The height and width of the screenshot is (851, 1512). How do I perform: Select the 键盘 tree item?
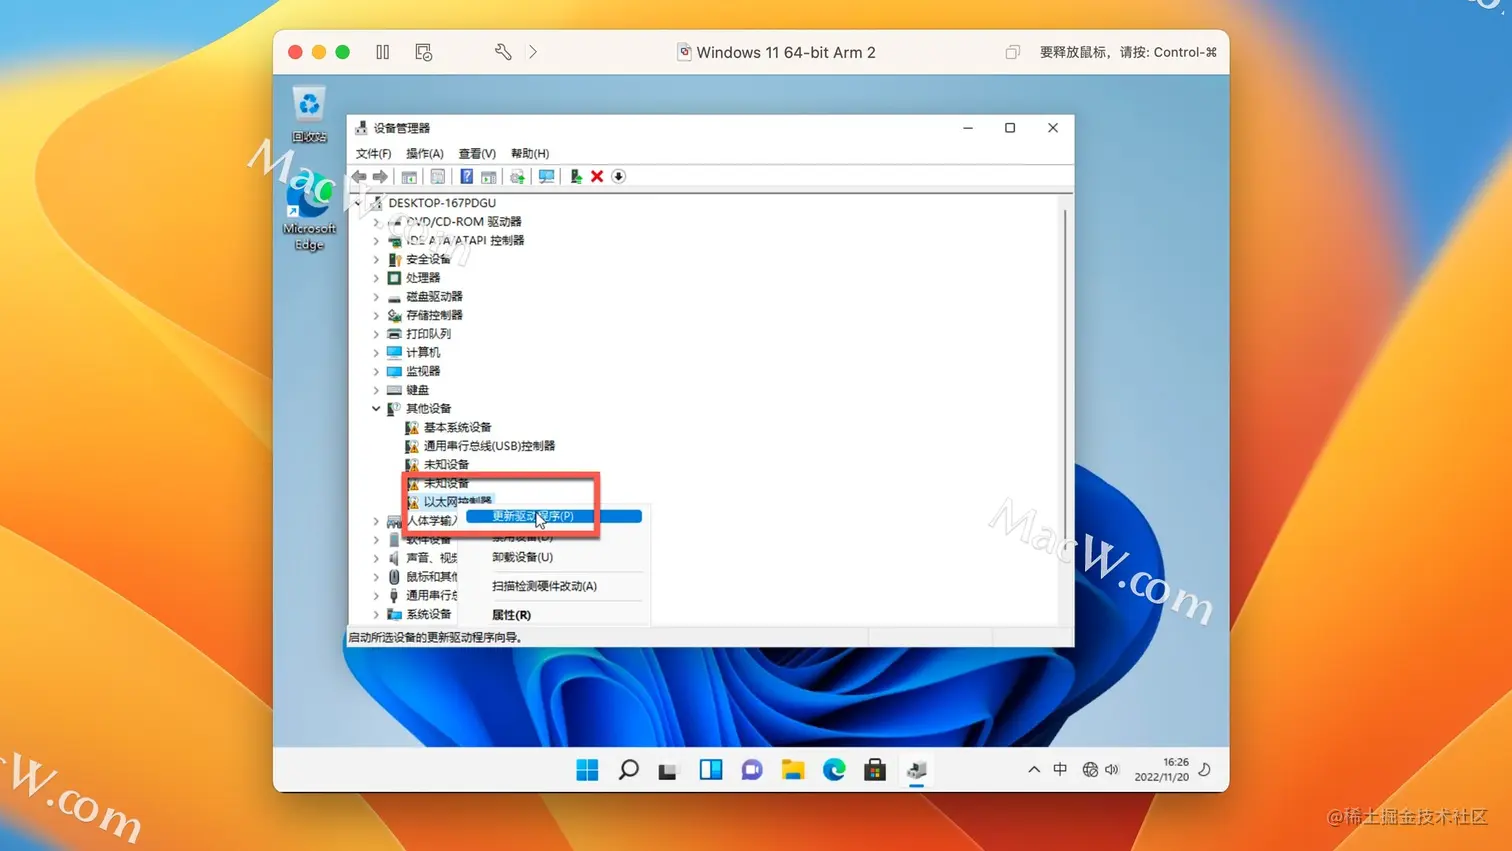pyautogui.click(x=417, y=390)
